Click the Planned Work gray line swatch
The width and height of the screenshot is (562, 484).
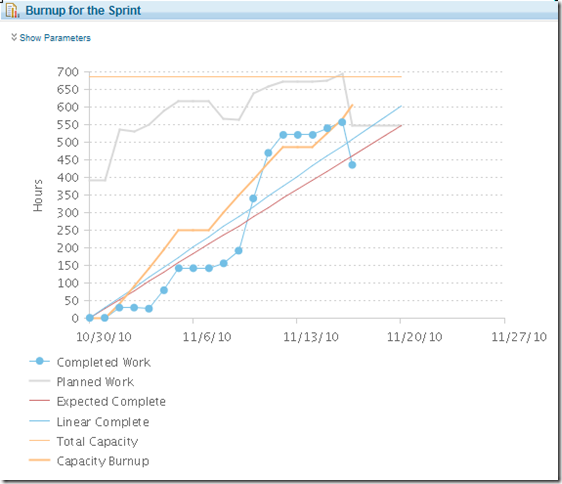coord(39,381)
